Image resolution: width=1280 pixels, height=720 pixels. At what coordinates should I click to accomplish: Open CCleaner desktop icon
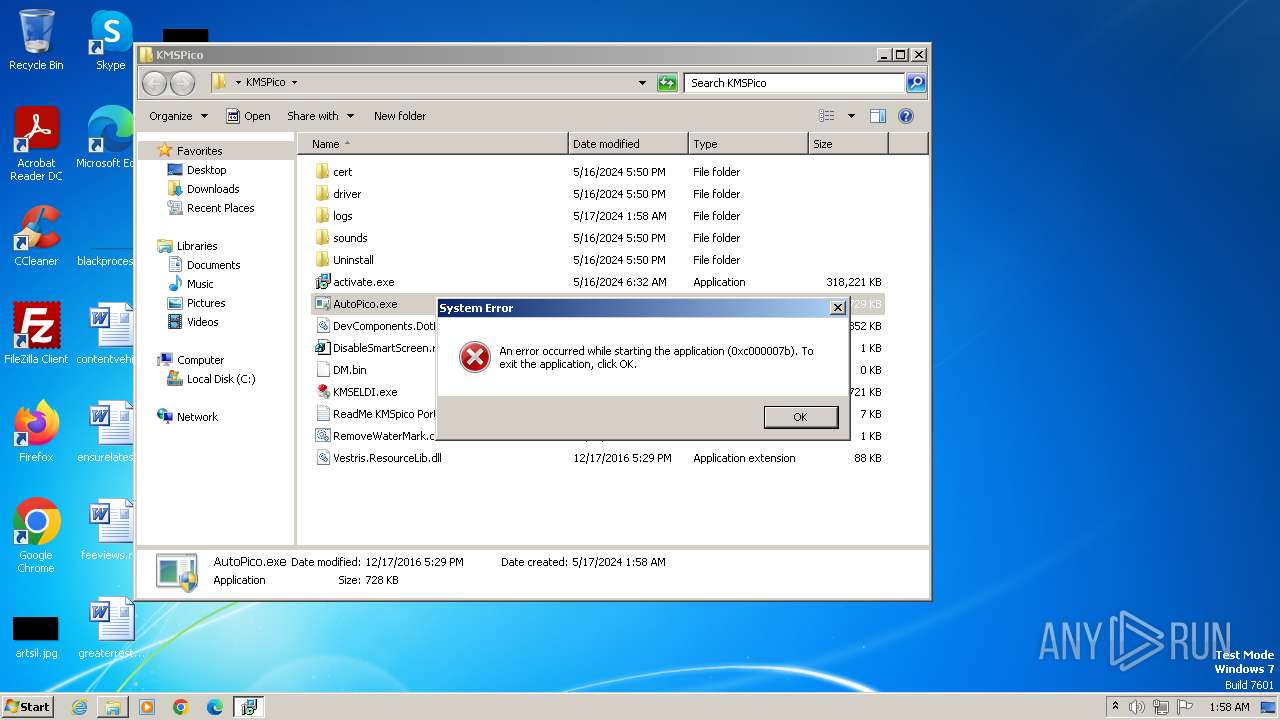[x=36, y=236]
